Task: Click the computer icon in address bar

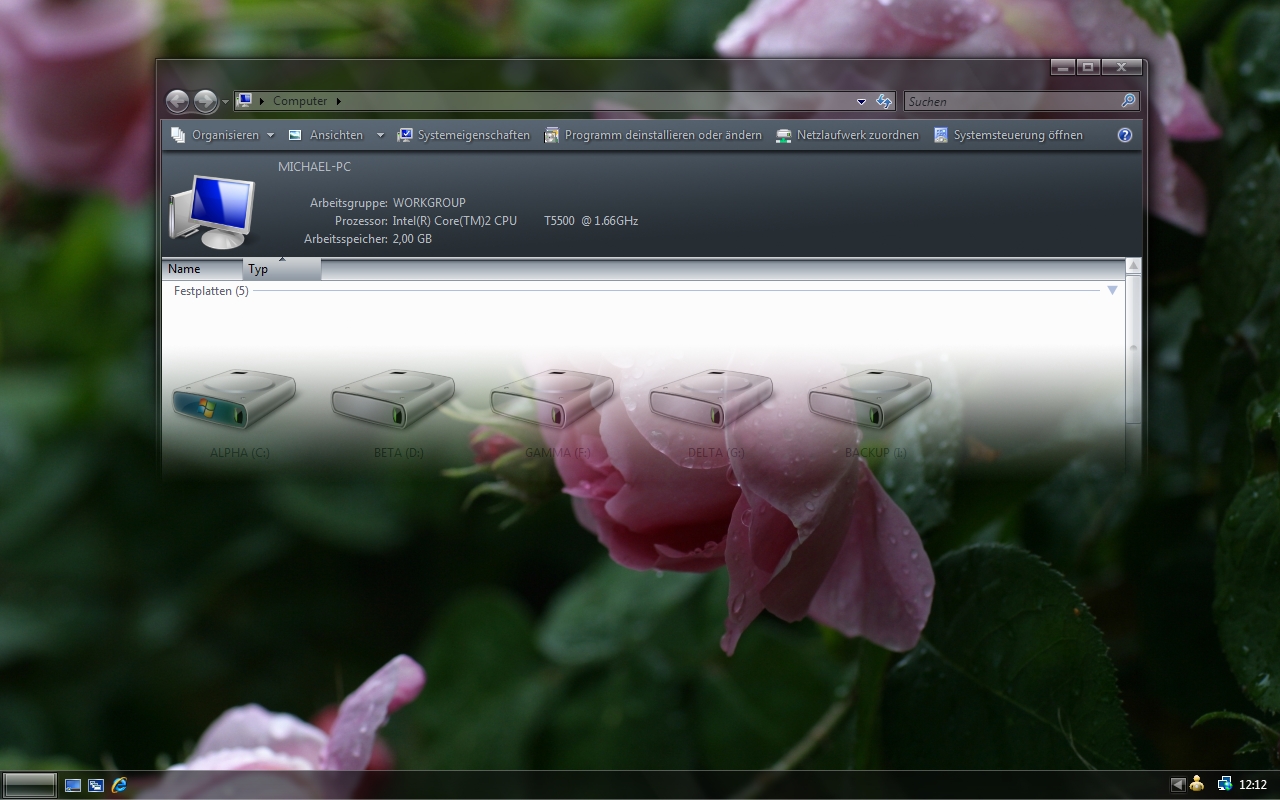Action: (x=244, y=101)
